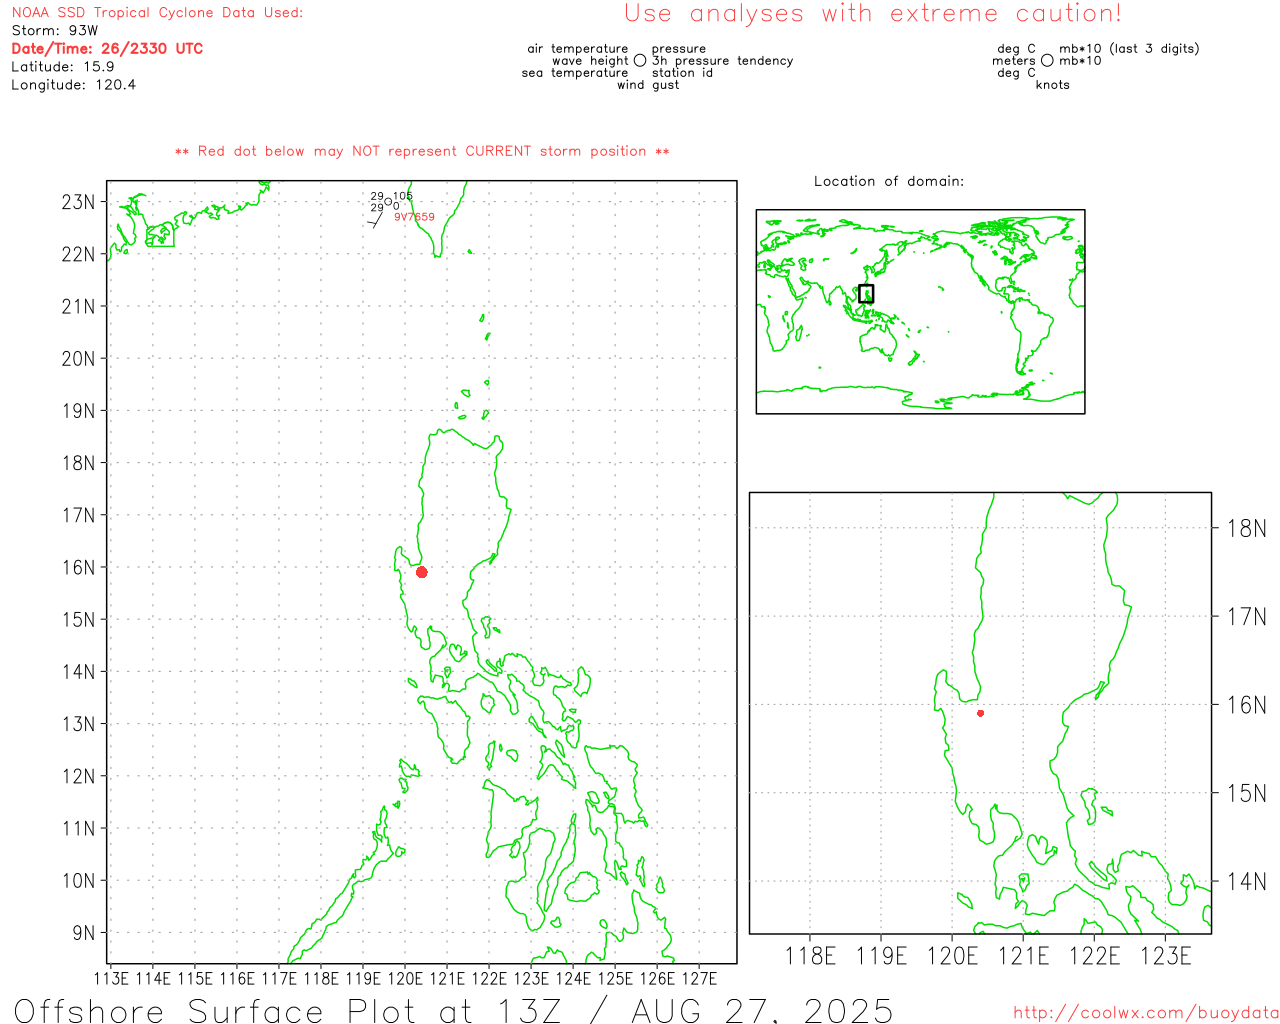The width and height of the screenshot is (1280, 1024).
Task: Click the red dot disclaimer note above the map
Action: click(422, 151)
